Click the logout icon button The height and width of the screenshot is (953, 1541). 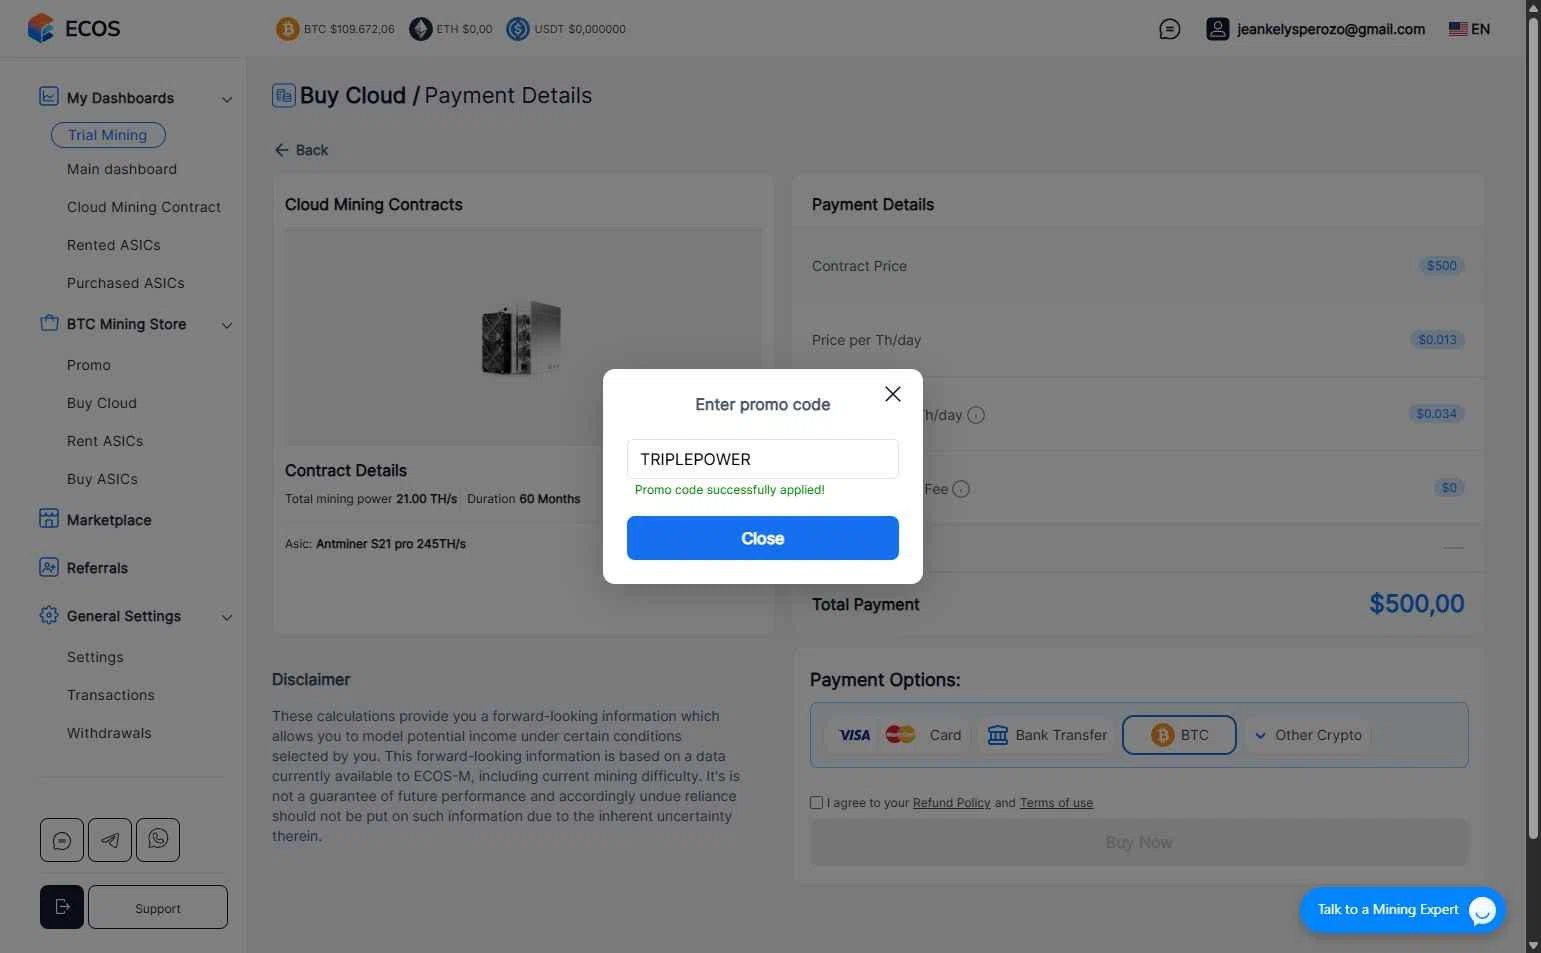(x=62, y=907)
